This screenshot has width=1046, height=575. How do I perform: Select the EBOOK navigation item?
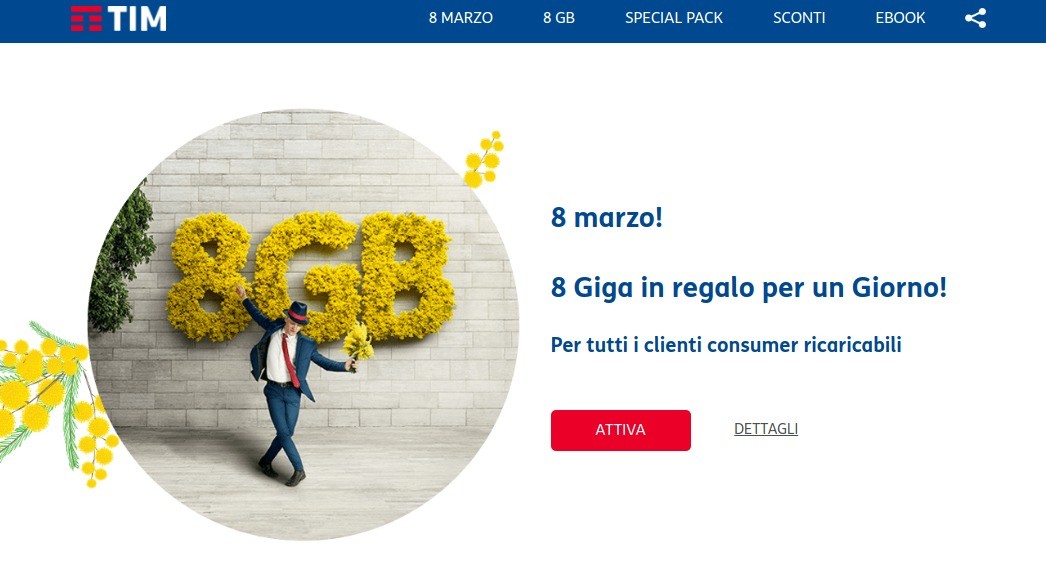[900, 18]
